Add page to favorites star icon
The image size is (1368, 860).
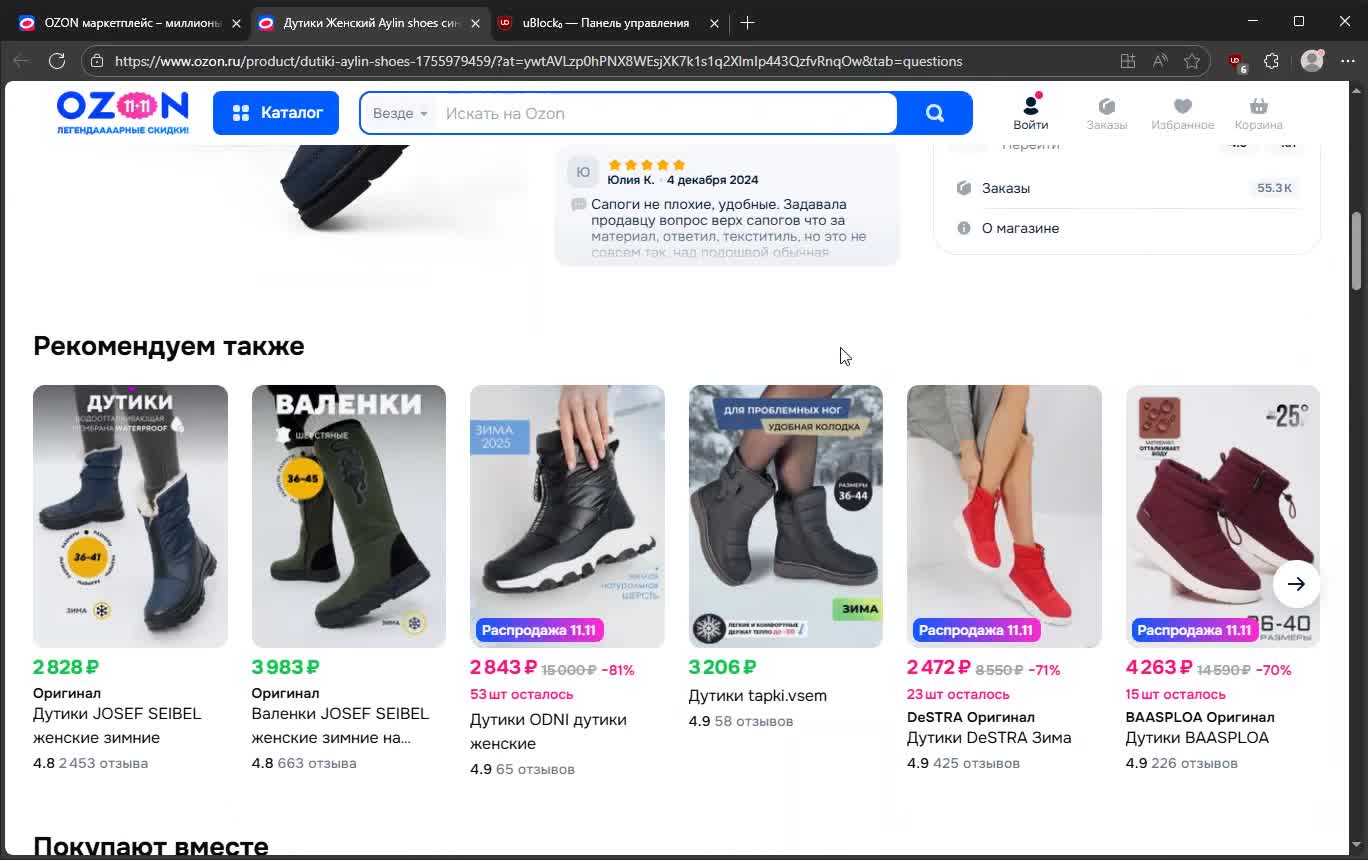click(x=1192, y=61)
